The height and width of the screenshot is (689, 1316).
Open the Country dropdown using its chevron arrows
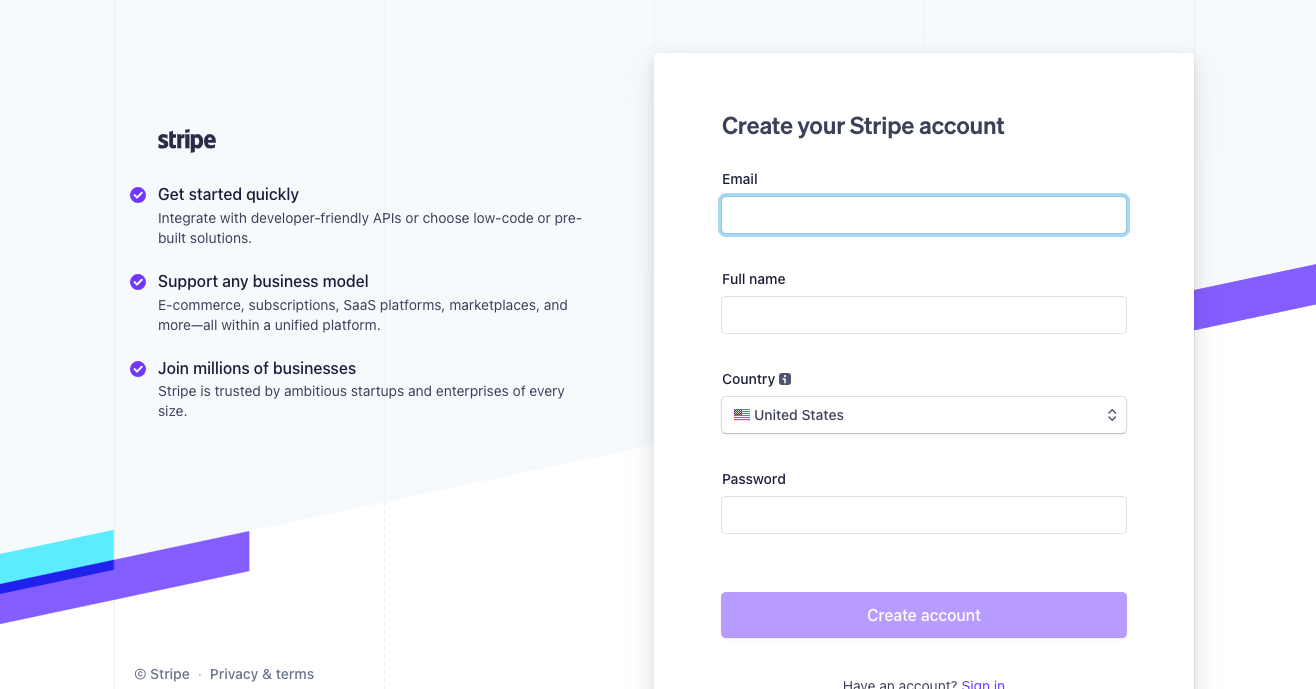1111,415
